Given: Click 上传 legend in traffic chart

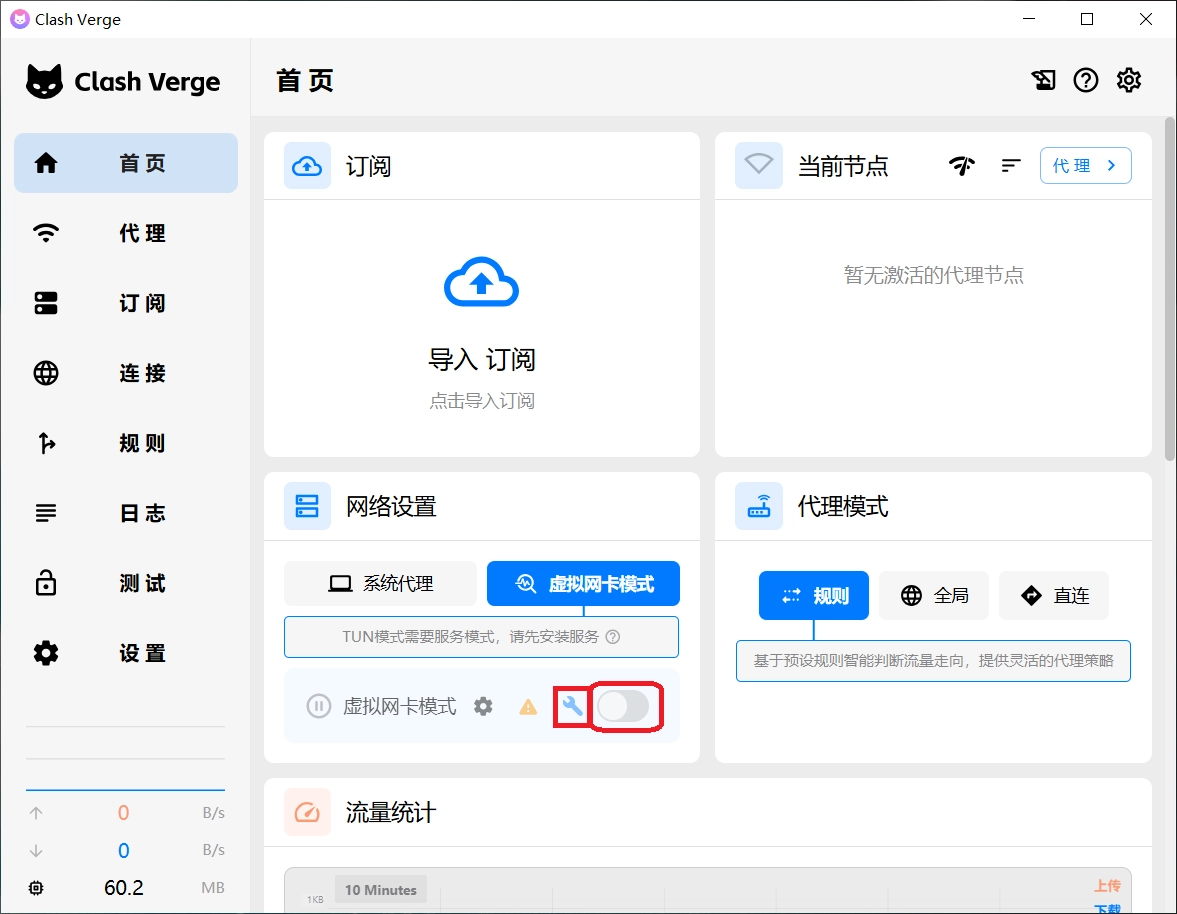Looking at the screenshot, I should pyautogui.click(x=1107, y=885).
